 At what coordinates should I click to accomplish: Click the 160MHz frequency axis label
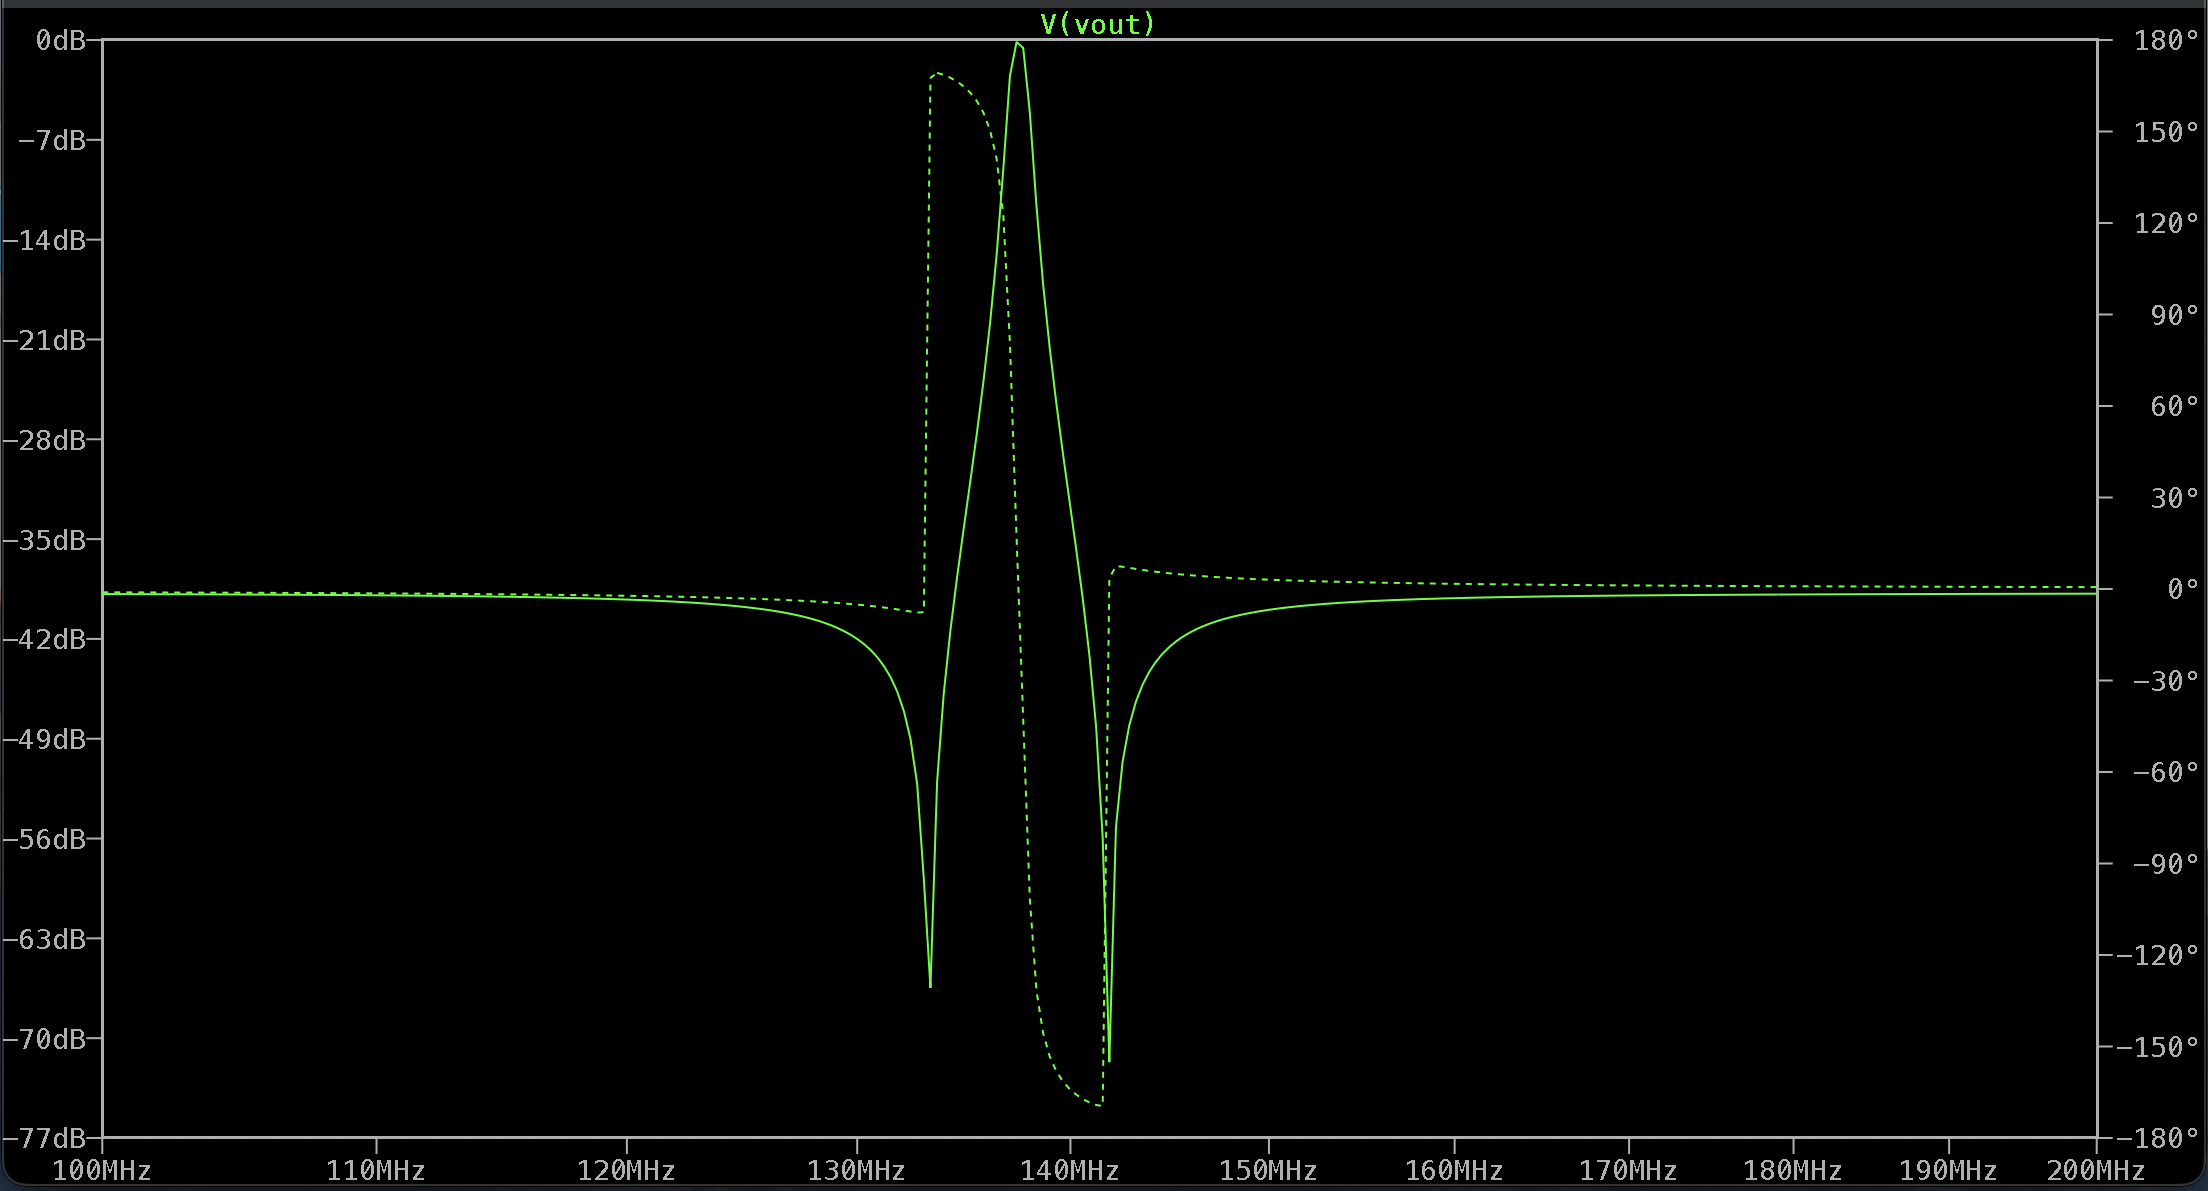pos(1453,1170)
